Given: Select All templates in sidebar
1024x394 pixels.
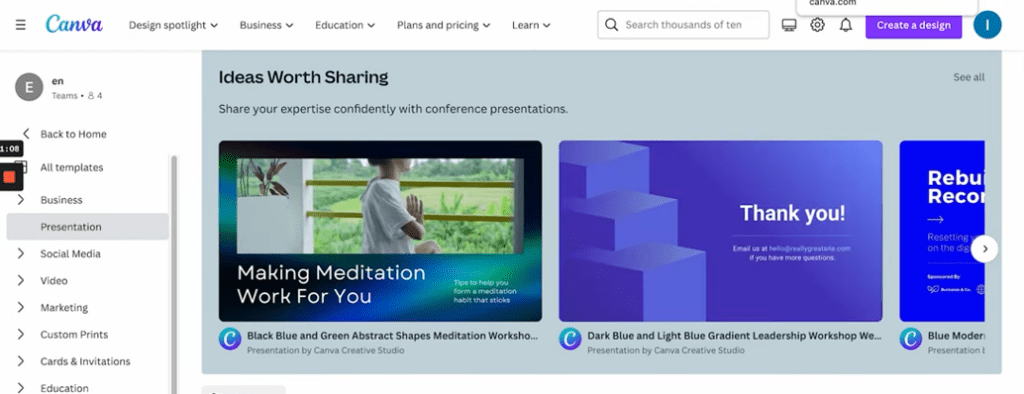Looking at the screenshot, I should pyautogui.click(x=72, y=167).
